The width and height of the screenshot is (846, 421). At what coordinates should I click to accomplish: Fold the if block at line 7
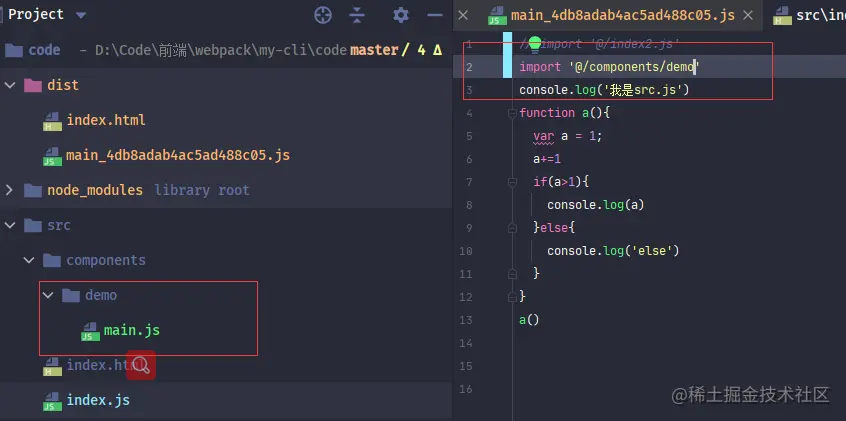click(513, 182)
